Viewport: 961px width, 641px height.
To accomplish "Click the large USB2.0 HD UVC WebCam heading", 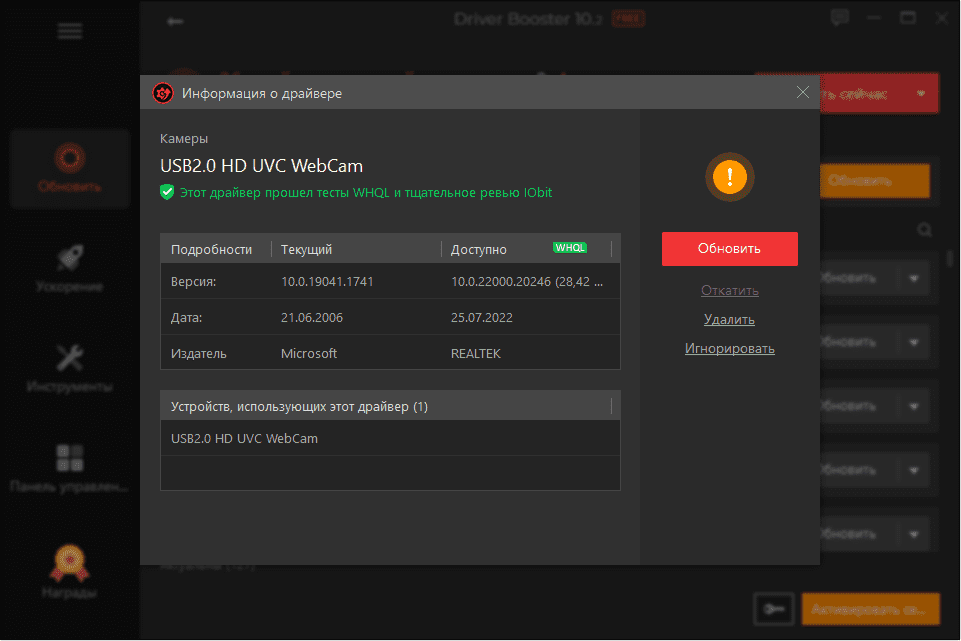I will 262,166.
